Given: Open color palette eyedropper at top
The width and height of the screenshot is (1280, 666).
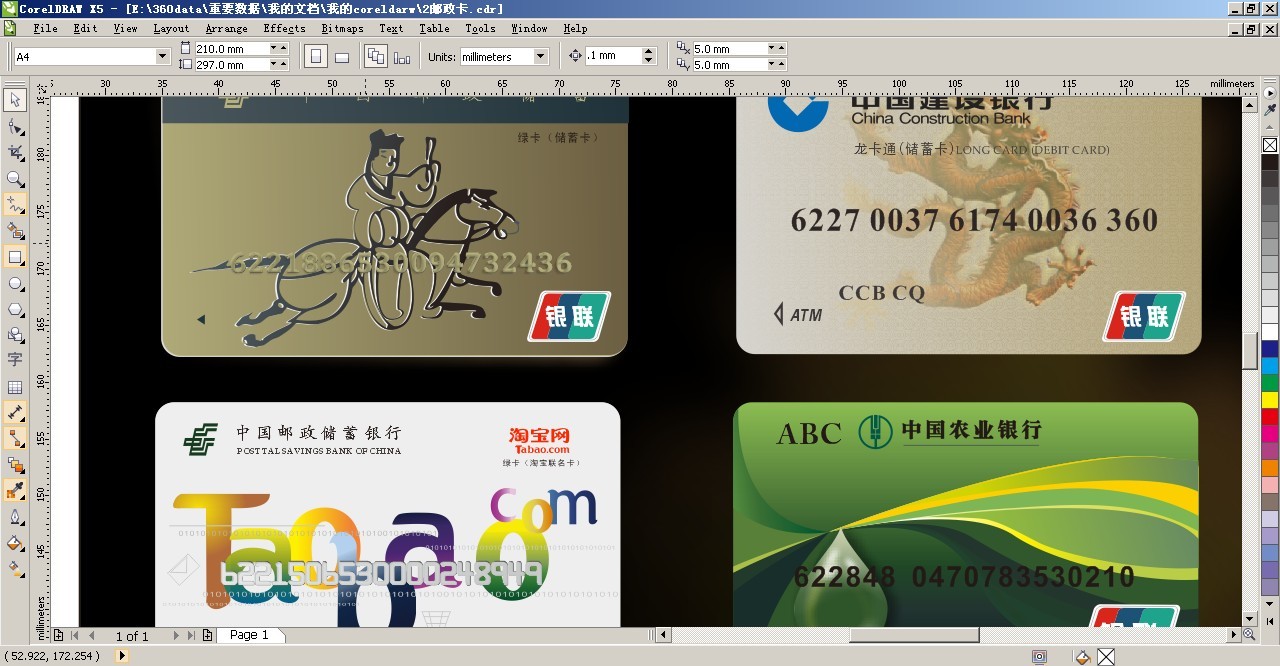Looking at the screenshot, I should 1270,108.
